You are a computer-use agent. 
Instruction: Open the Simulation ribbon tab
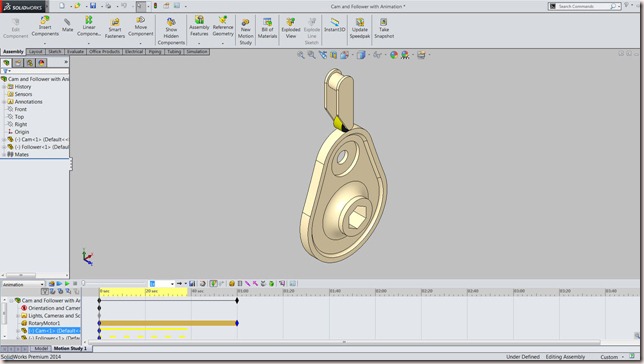coord(197,52)
